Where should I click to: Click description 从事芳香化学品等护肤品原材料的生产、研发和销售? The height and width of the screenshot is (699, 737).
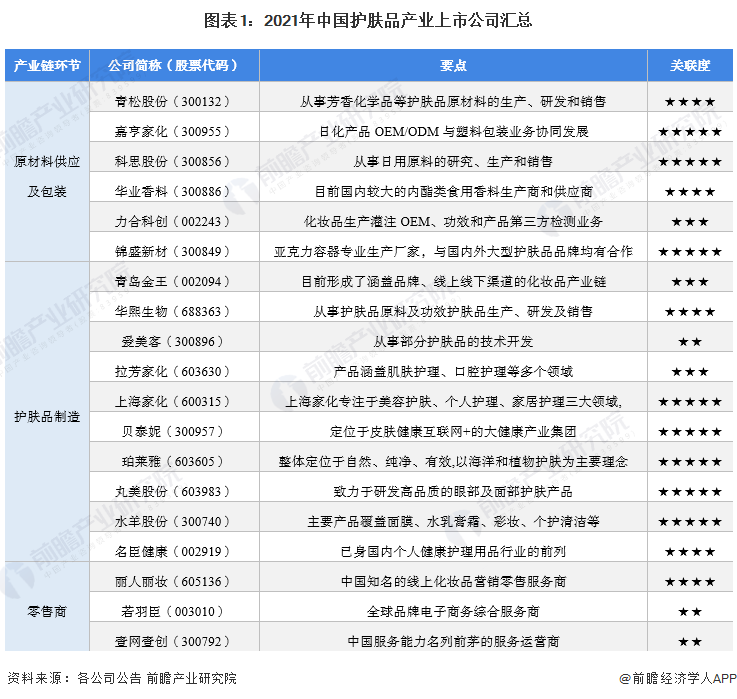(453, 102)
